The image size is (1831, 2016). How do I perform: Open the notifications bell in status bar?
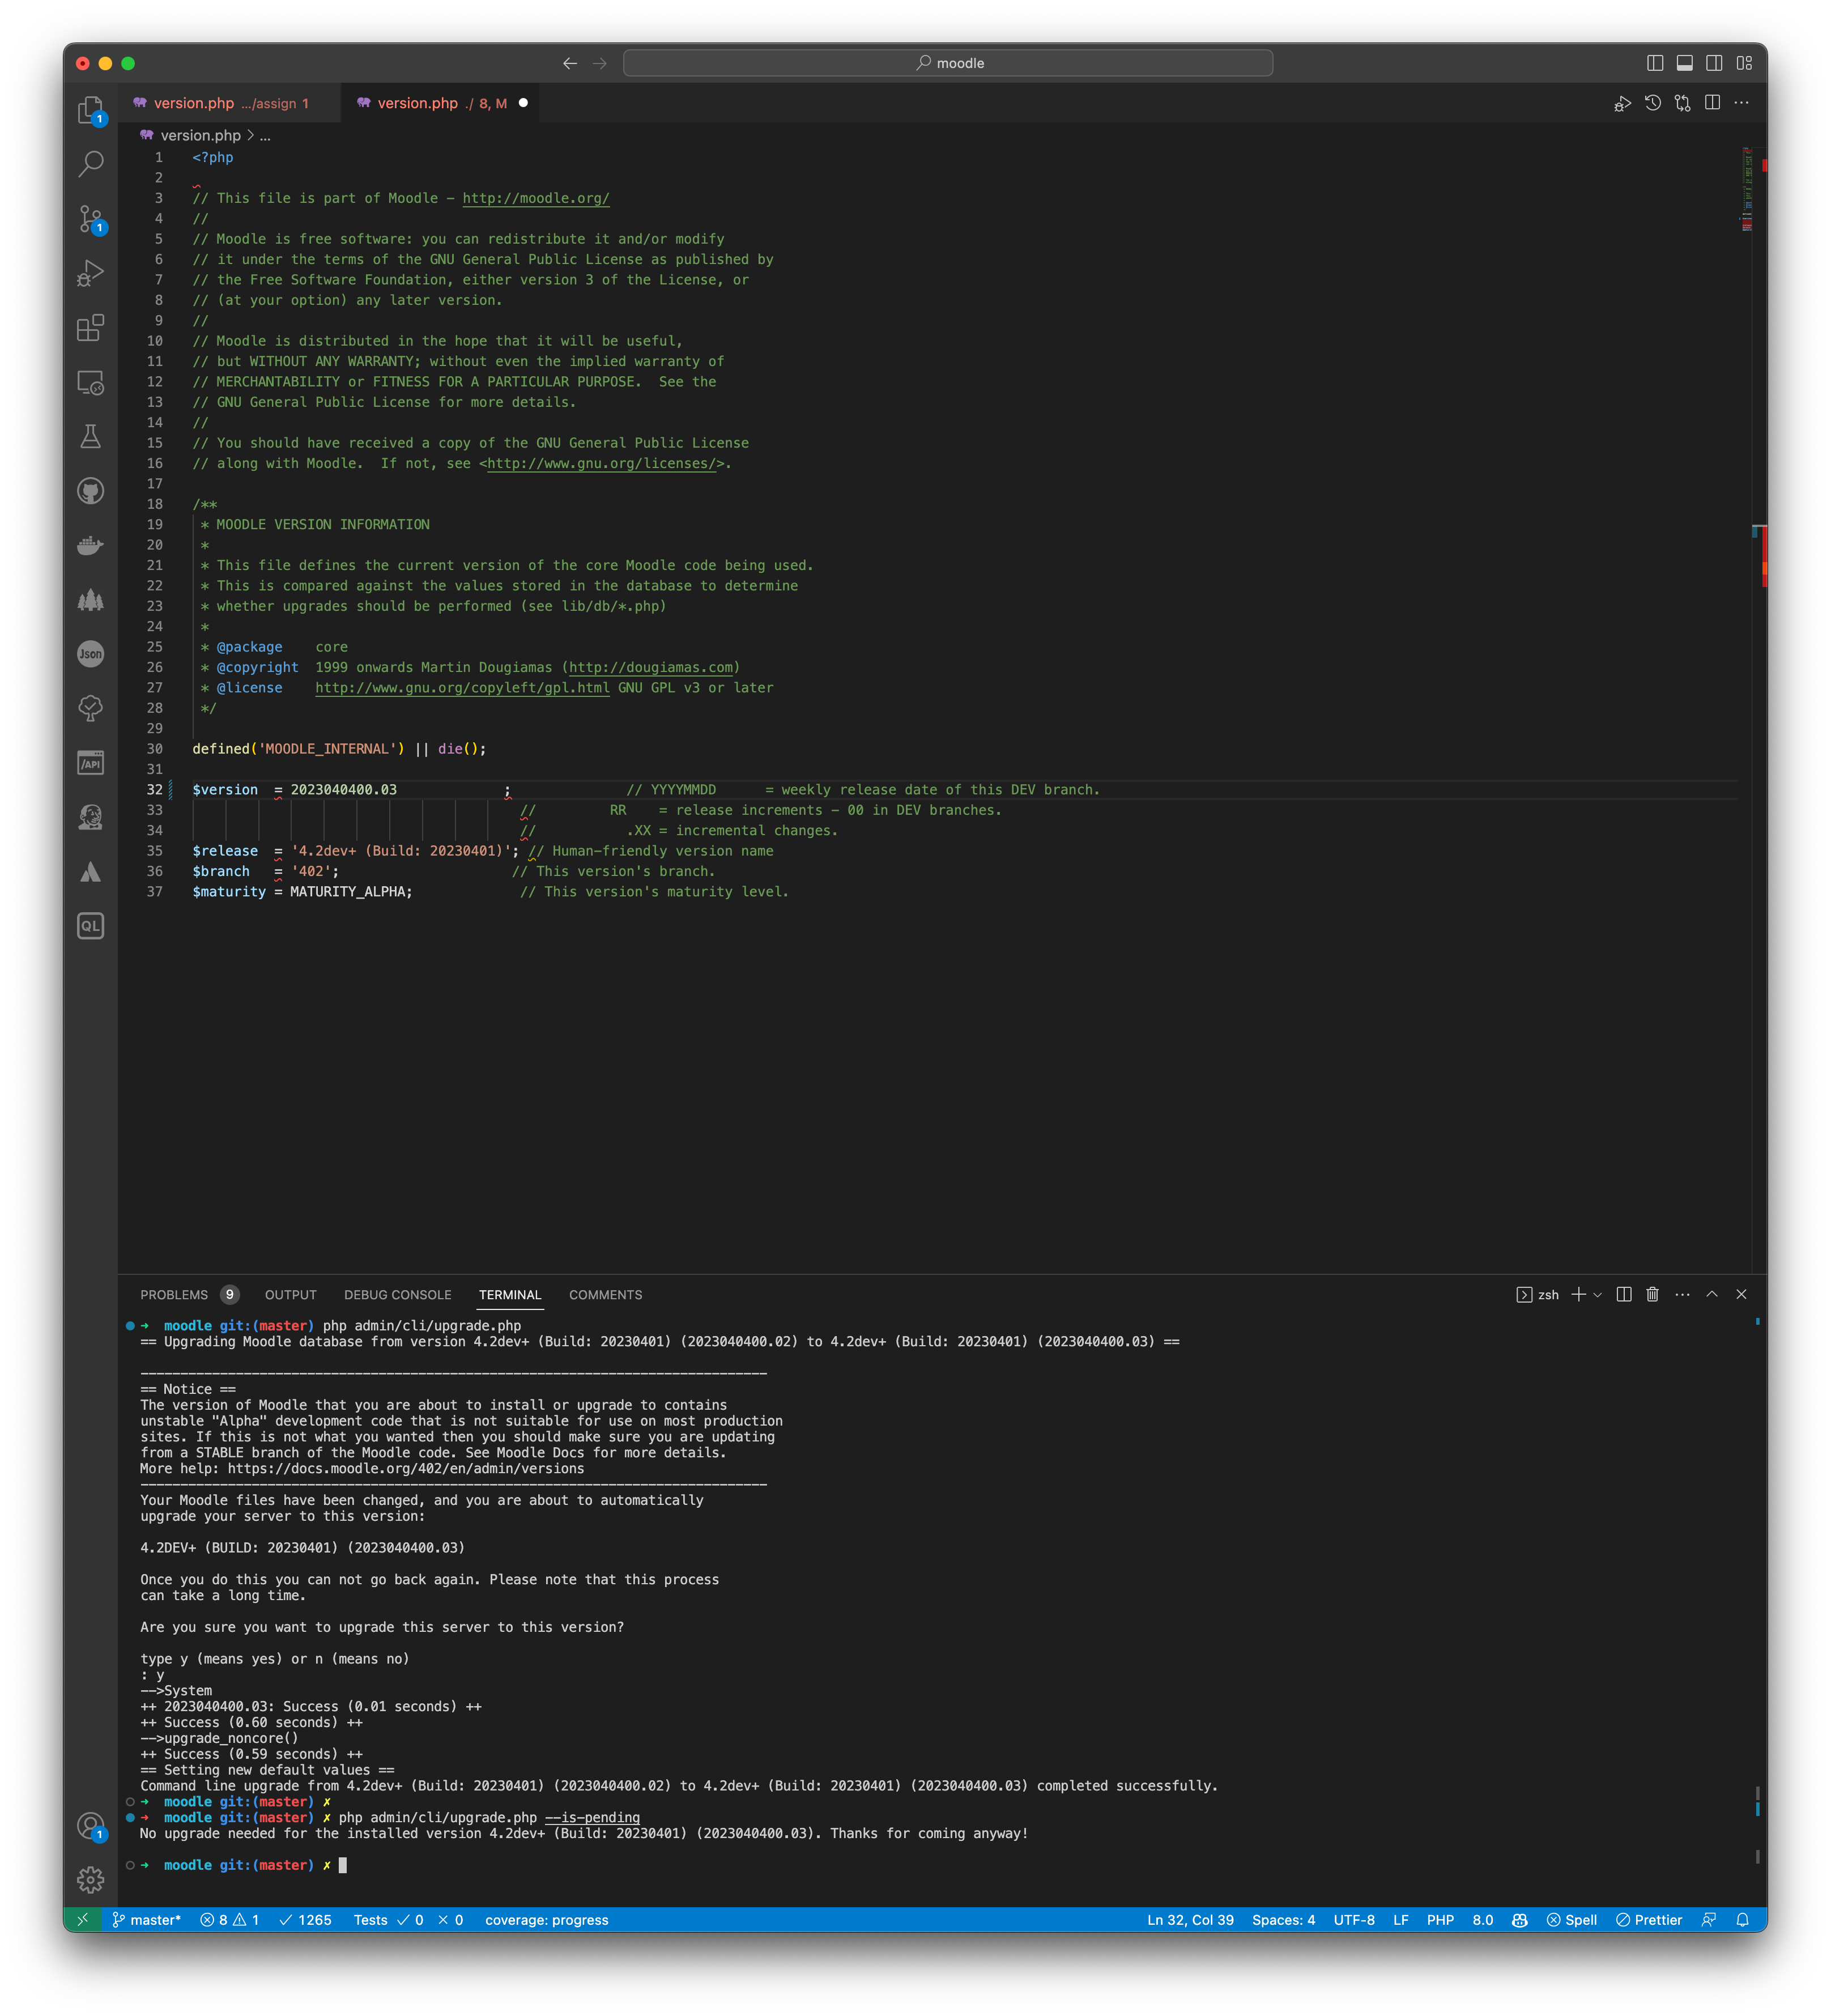pyautogui.click(x=1743, y=1920)
